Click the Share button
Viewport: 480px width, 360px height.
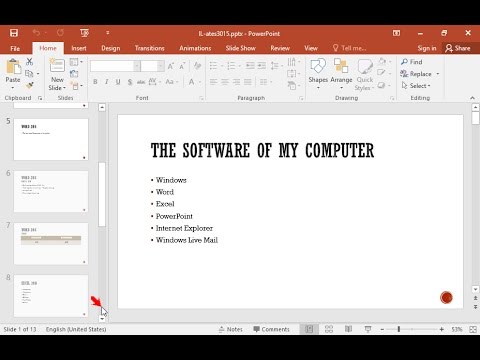(x=458, y=48)
